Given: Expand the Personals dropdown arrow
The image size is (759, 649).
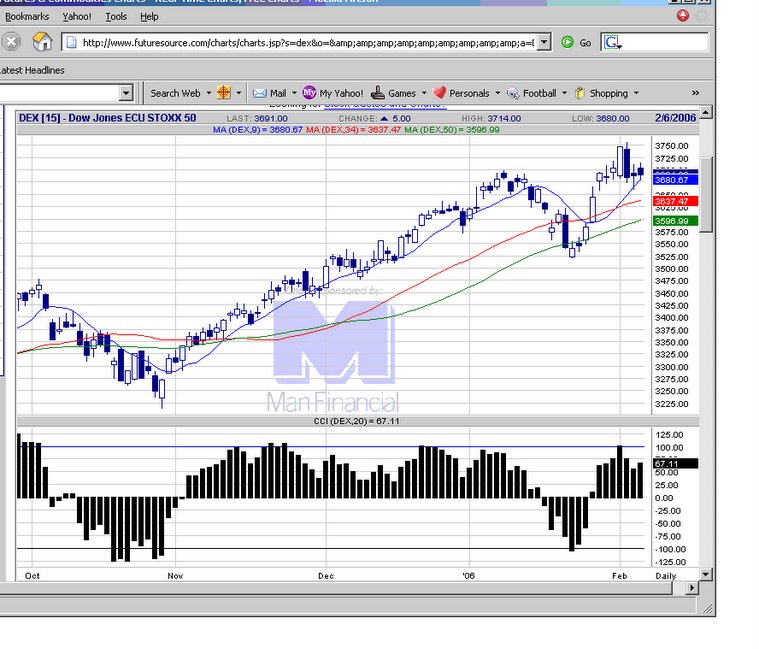Looking at the screenshot, I should point(498,93).
